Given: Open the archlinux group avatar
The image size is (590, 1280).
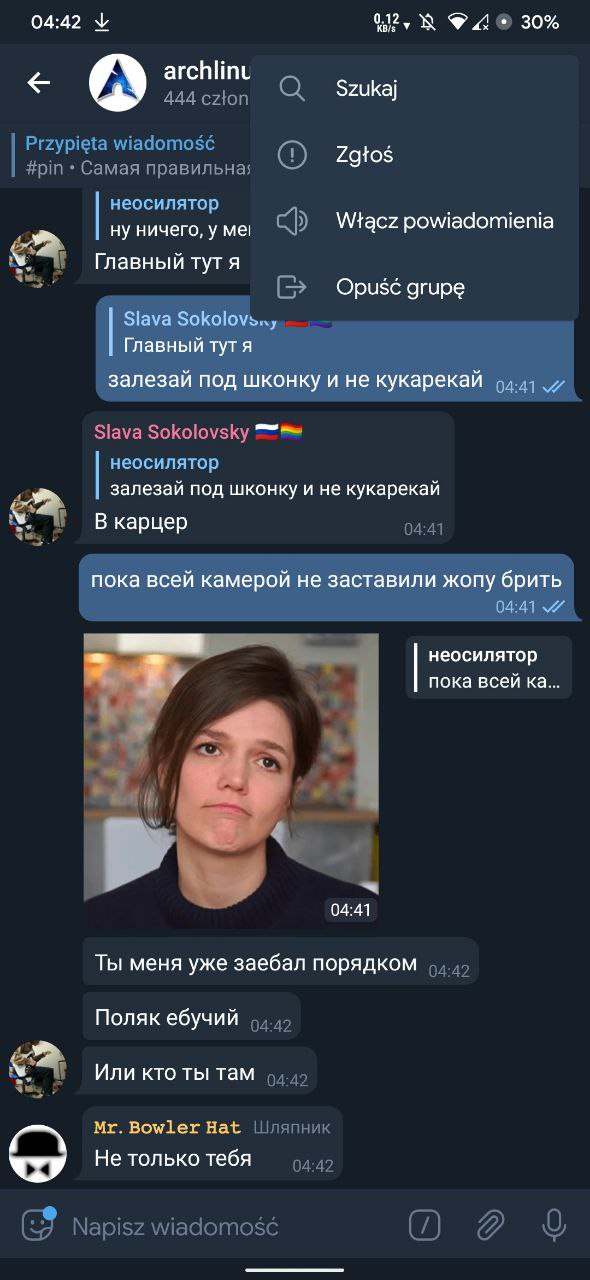Looking at the screenshot, I should (x=118, y=83).
